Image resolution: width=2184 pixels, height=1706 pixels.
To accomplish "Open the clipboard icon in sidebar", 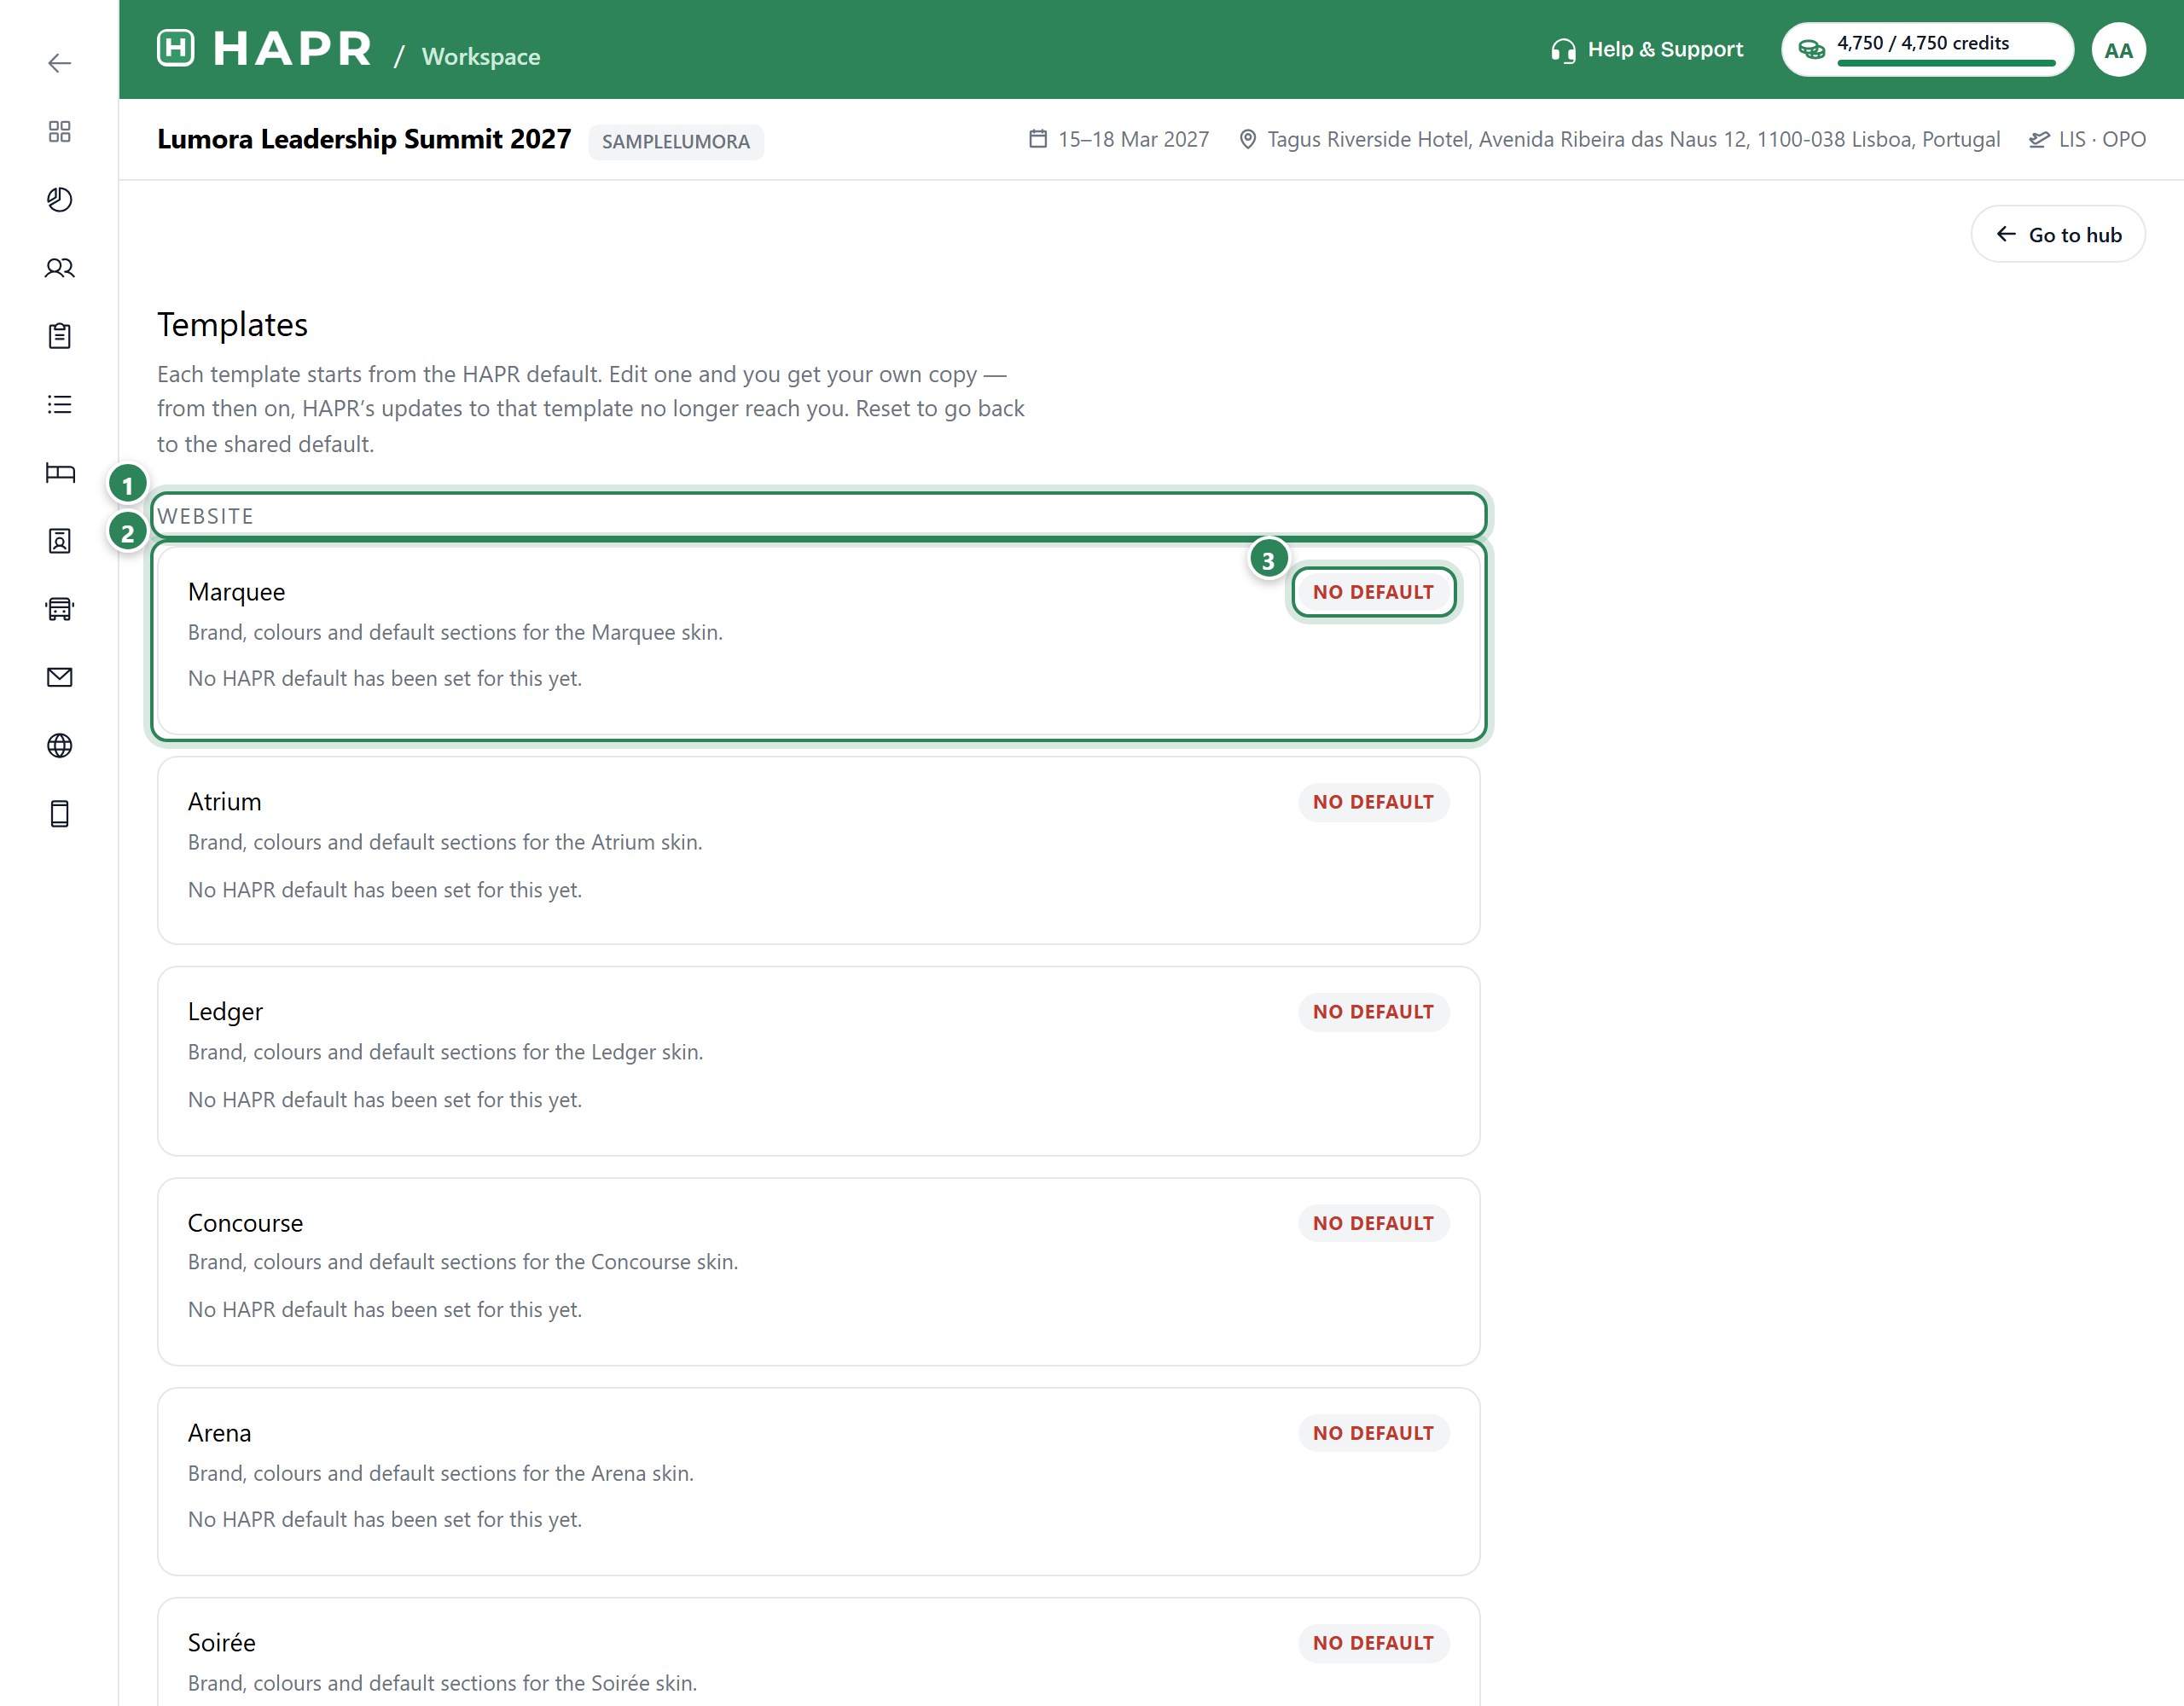I will 60,336.
